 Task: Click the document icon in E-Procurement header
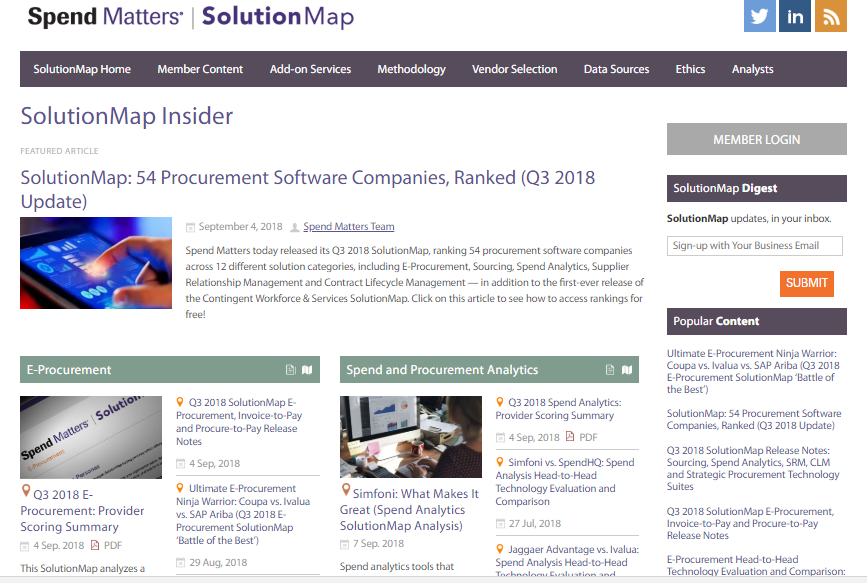click(x=291, y=370)
